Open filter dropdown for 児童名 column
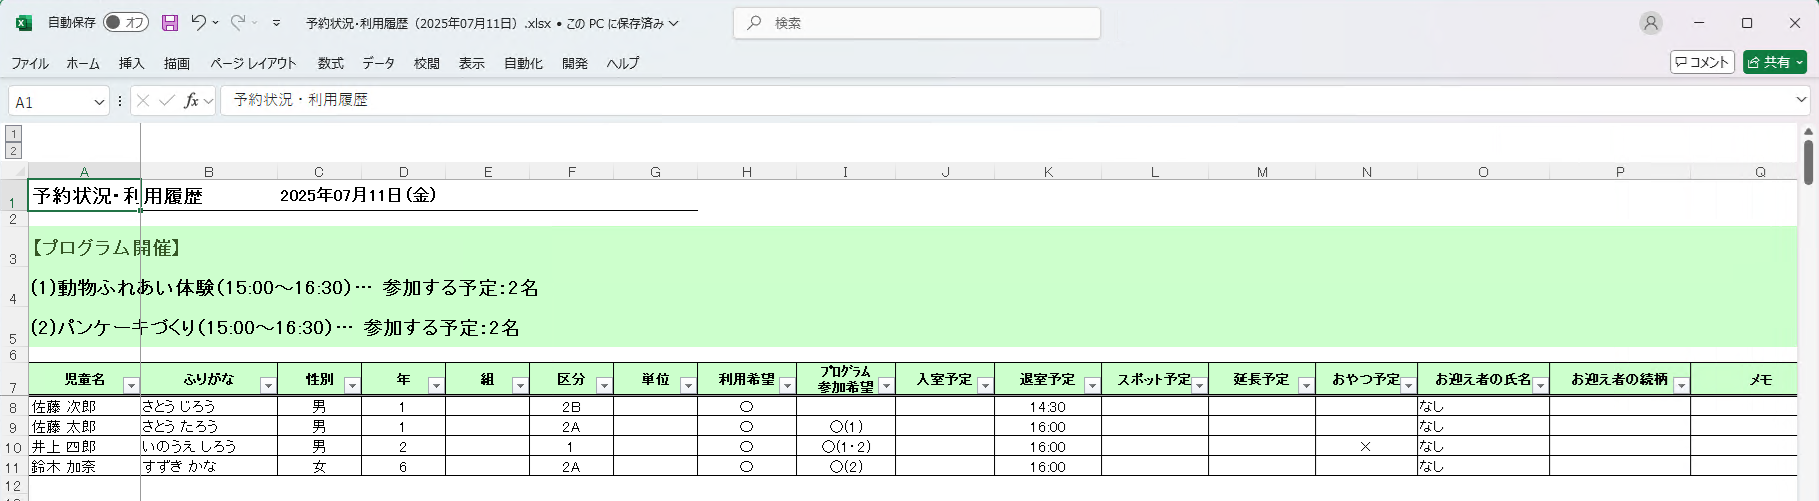Screen dimensions: 1819x501 pos(131,386)
